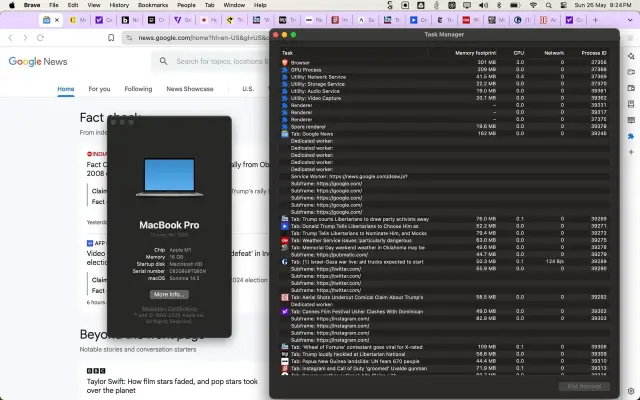Viewport: 640px width, 400px height.
Task: Close the active Google News browser tab
Action: click(57, 20)
